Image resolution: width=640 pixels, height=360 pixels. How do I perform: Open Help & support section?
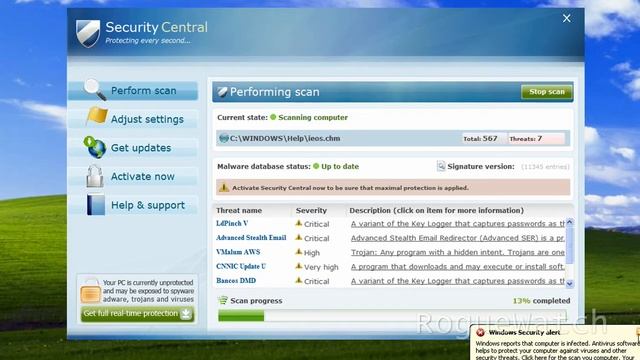133,205
